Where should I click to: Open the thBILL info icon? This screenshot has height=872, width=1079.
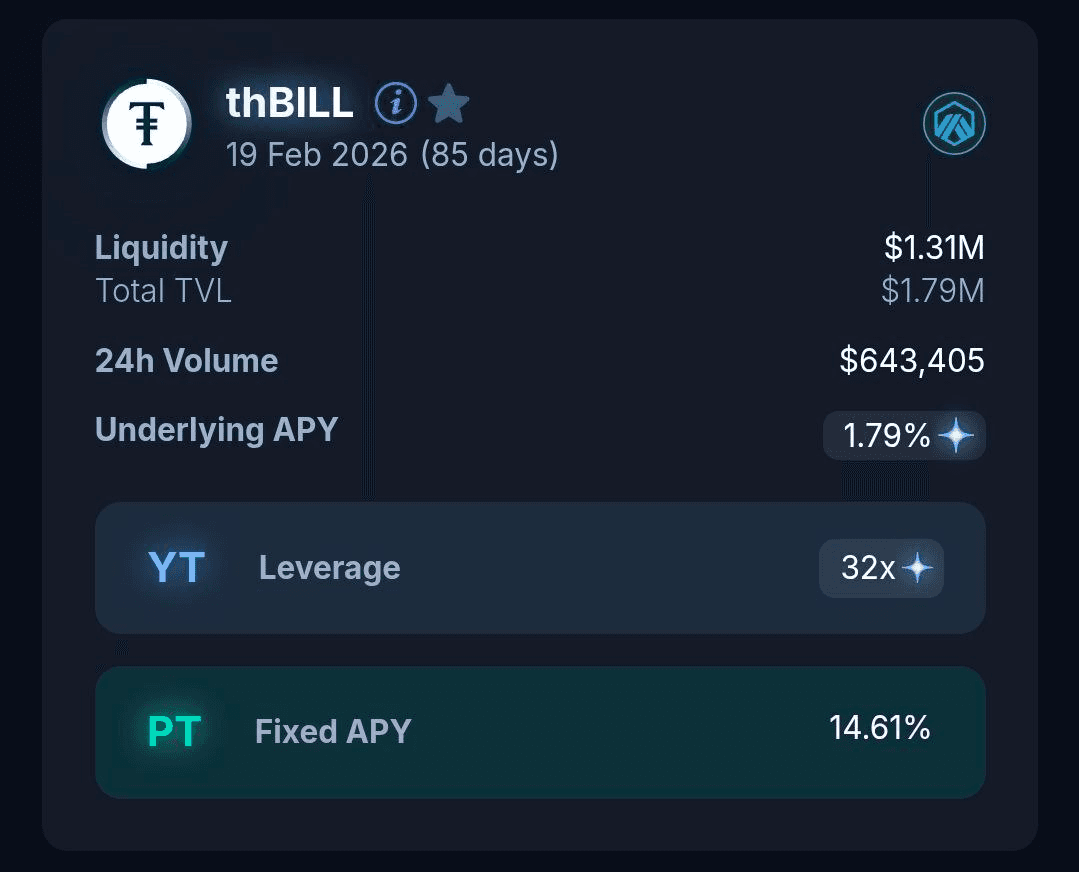(x=395, y=103)
